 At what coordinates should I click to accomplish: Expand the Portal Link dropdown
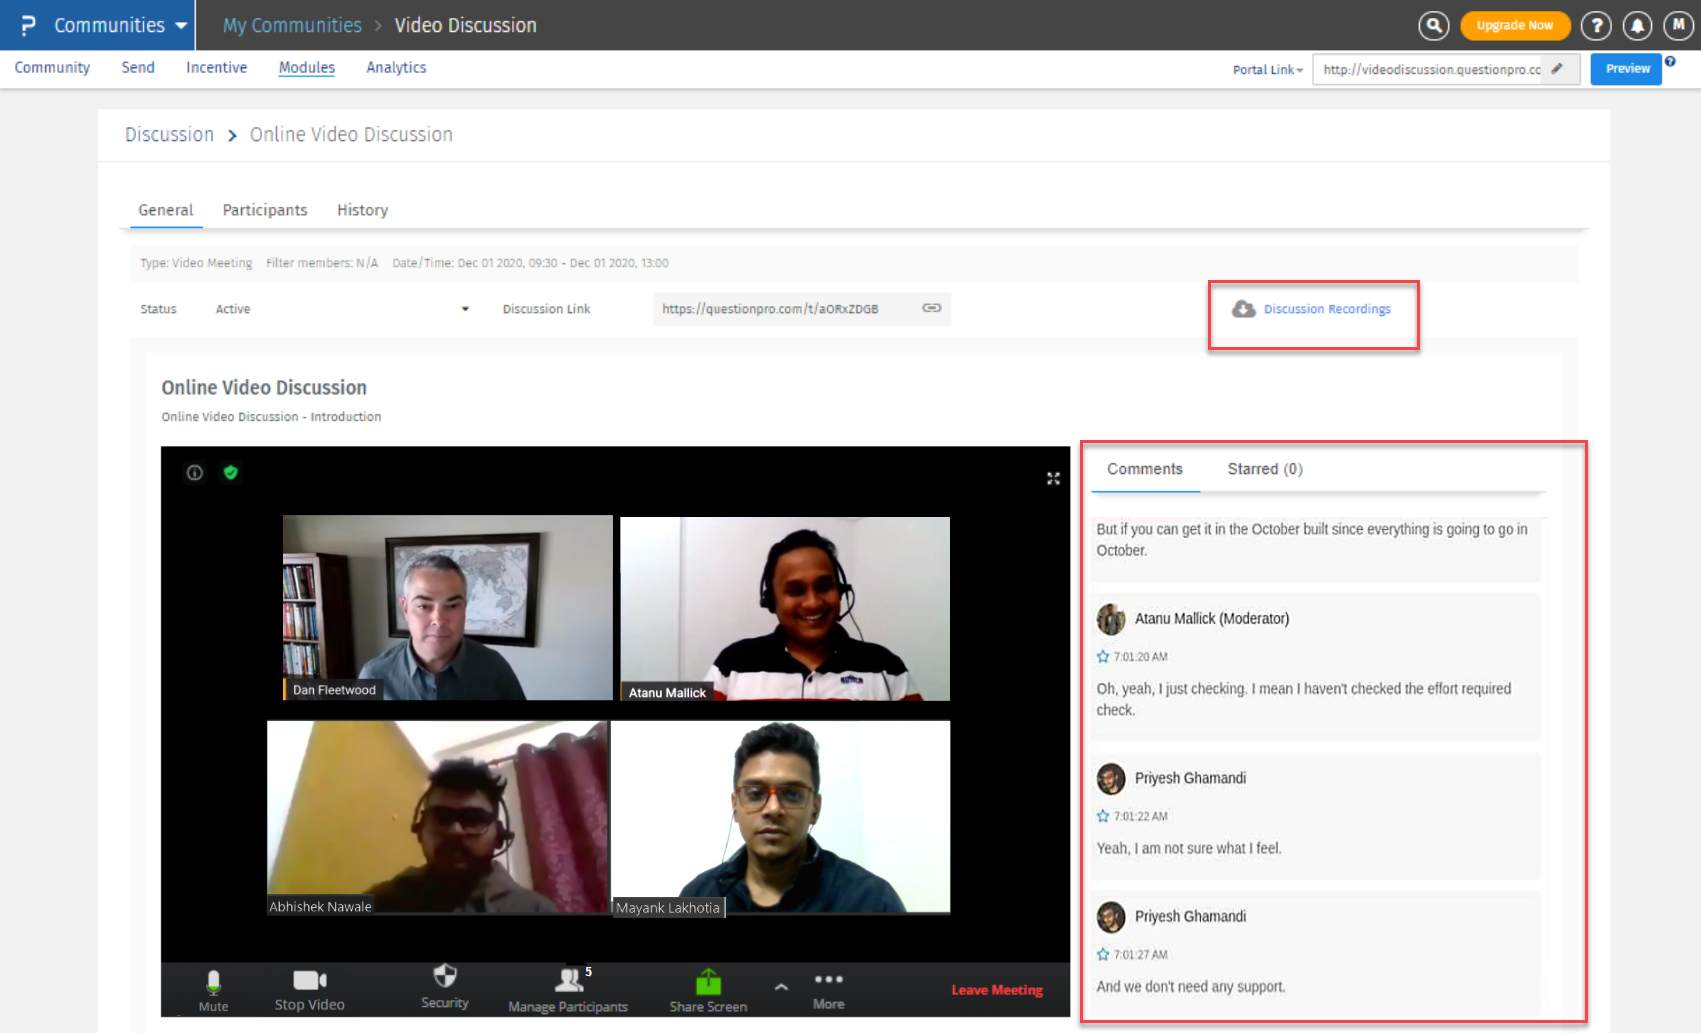click(1267, 70)
